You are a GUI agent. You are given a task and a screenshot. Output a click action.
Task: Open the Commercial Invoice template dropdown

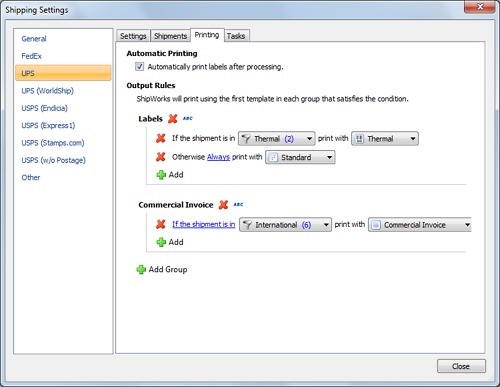420,225
